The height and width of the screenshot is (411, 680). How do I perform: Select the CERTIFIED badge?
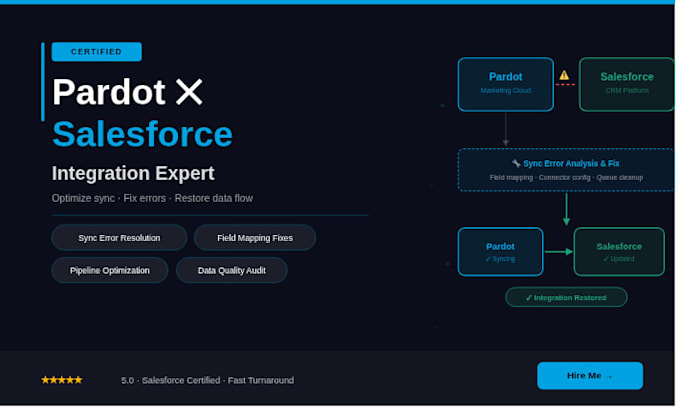96,52
